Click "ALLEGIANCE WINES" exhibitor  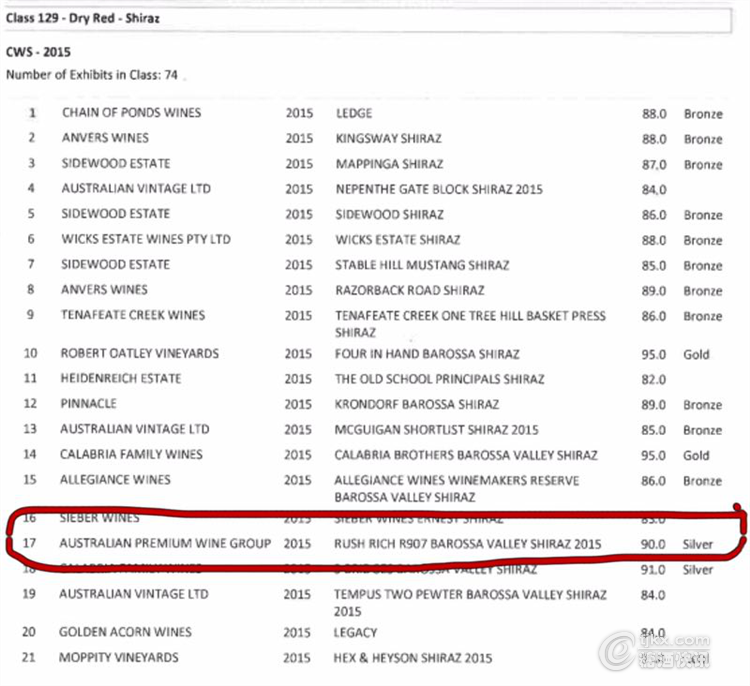[x=115, y=480]
